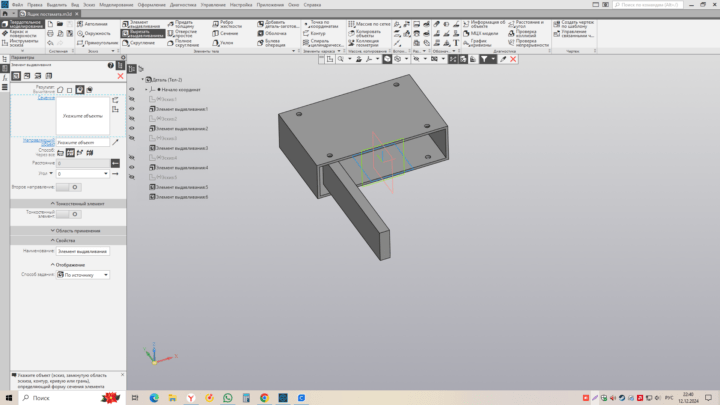Click the Скругление fillet tool
The height and width of the screenshot is (405, 720).
pos(141,43)
